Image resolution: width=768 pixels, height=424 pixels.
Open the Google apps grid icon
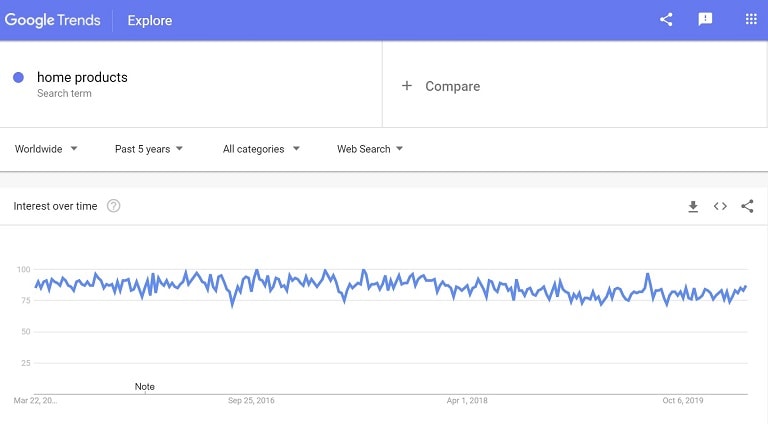point(751,20)
